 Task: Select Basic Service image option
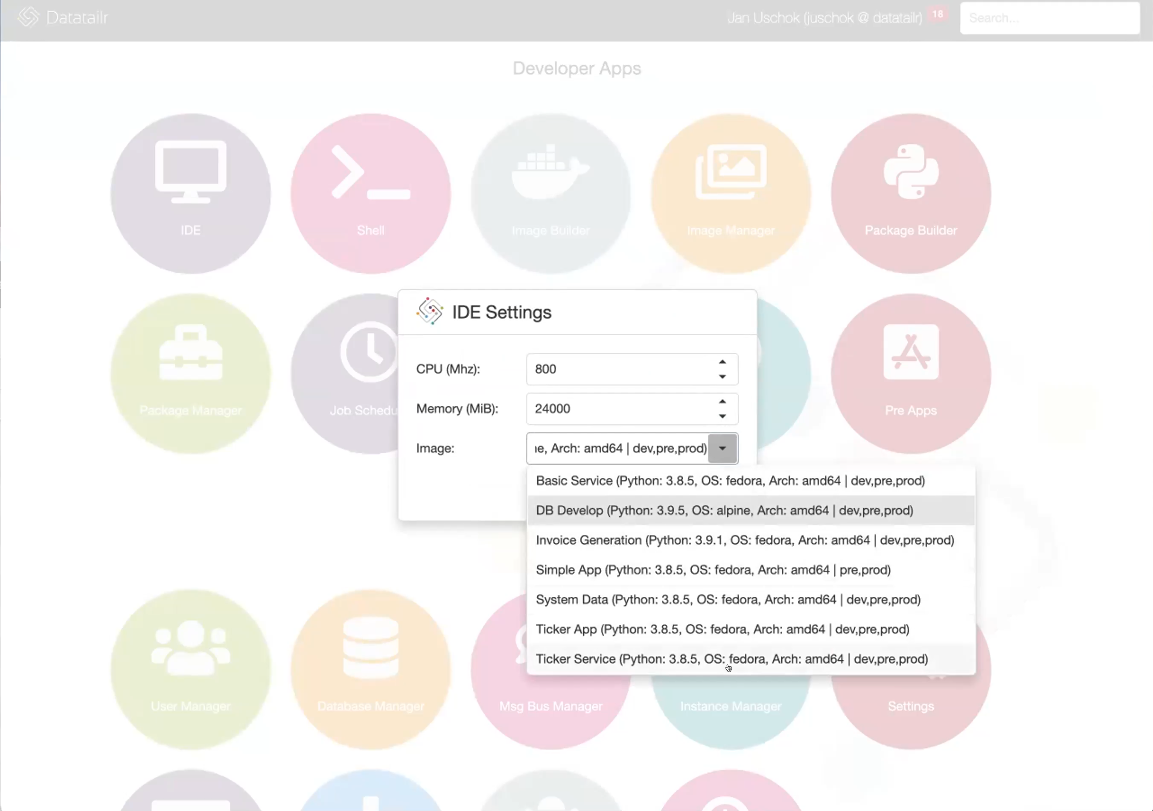click(751, 480)
